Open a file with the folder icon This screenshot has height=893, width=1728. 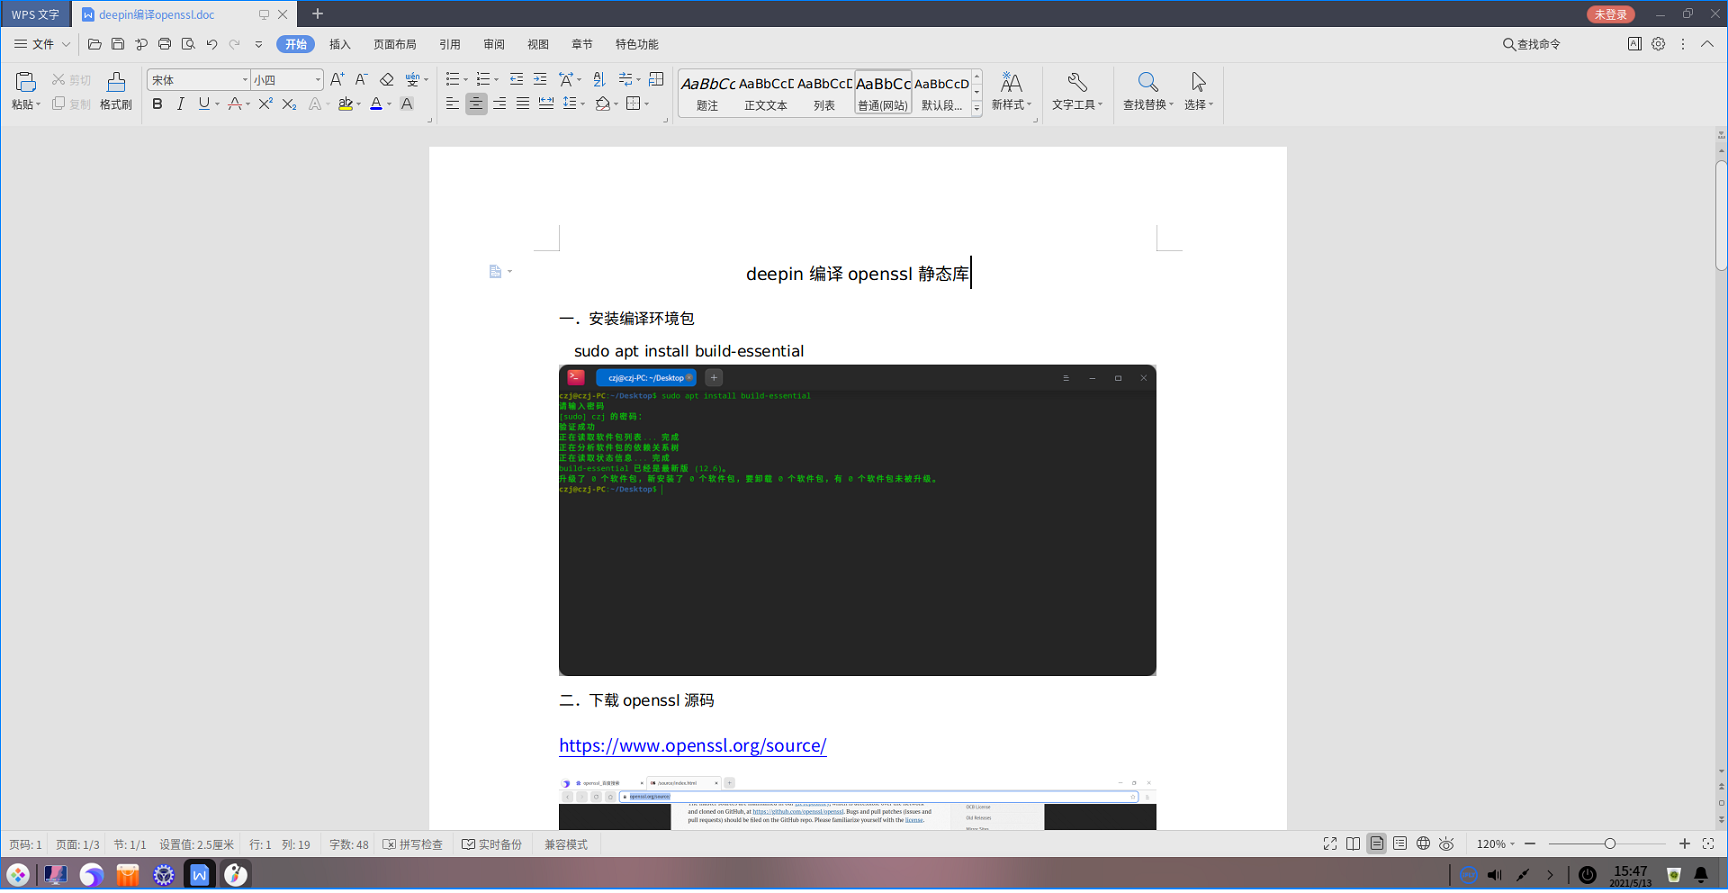pos(94,44)
